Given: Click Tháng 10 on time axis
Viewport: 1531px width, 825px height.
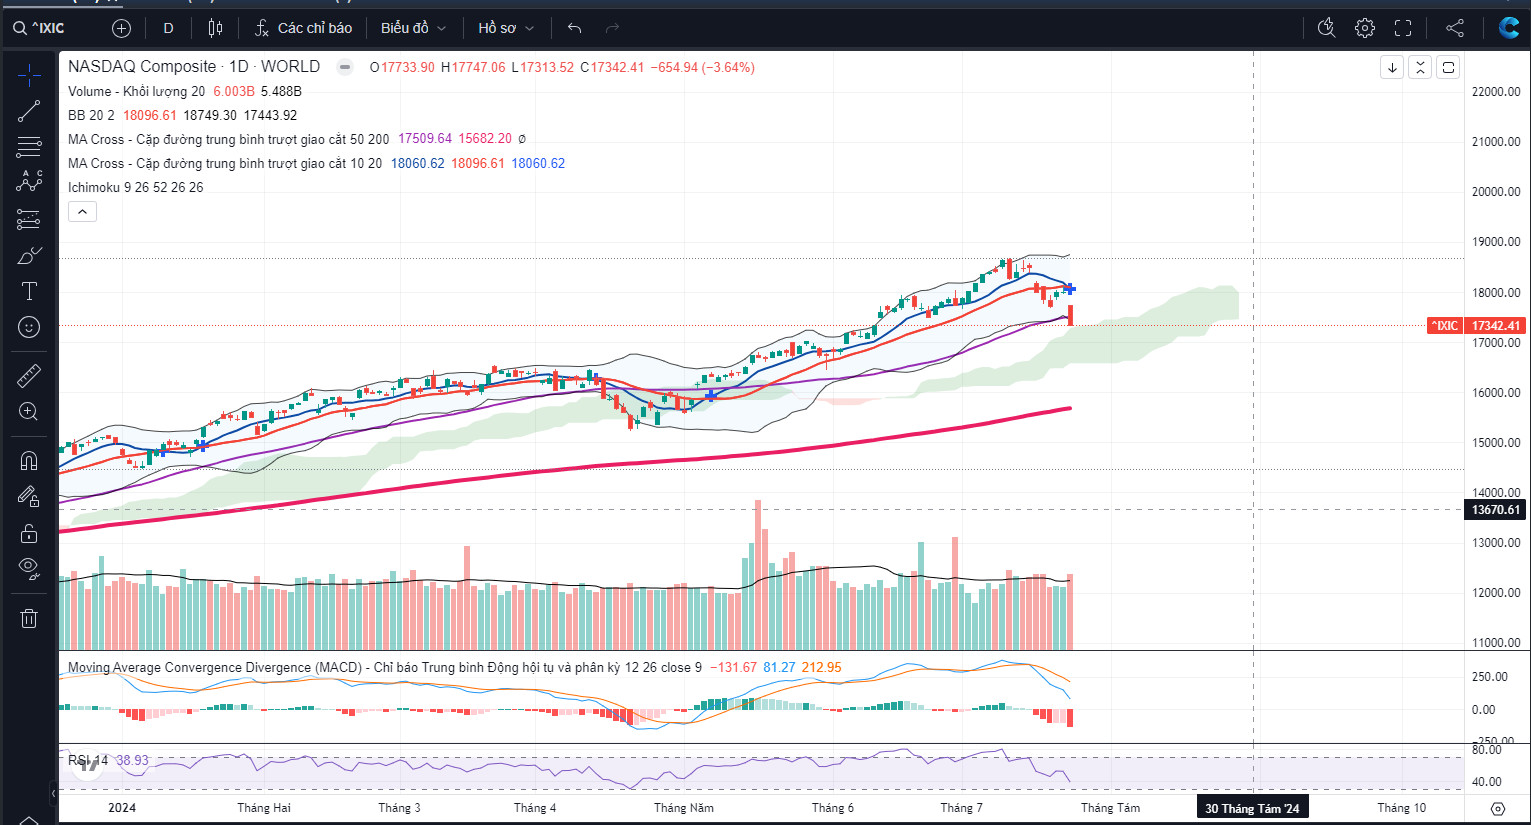Looking at the screenshot, I should pos(1401,808).
